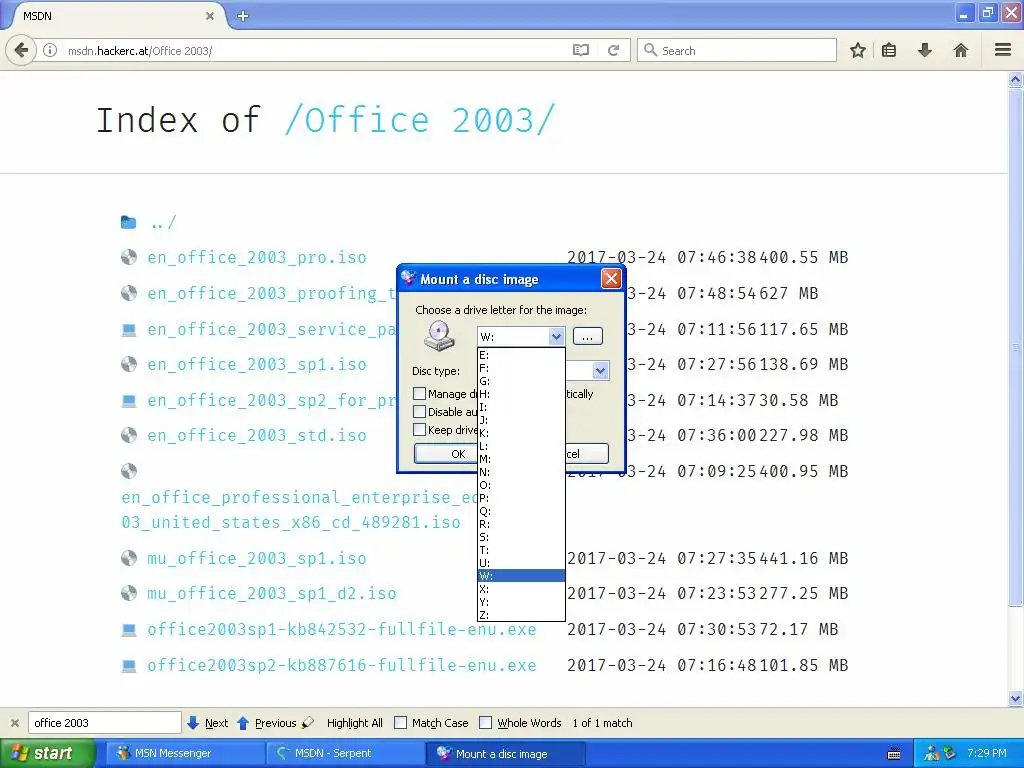The width and height of the screenshot is (1024, 768).
Task: Reload the page with refresh icon
Action: (613, 50)
